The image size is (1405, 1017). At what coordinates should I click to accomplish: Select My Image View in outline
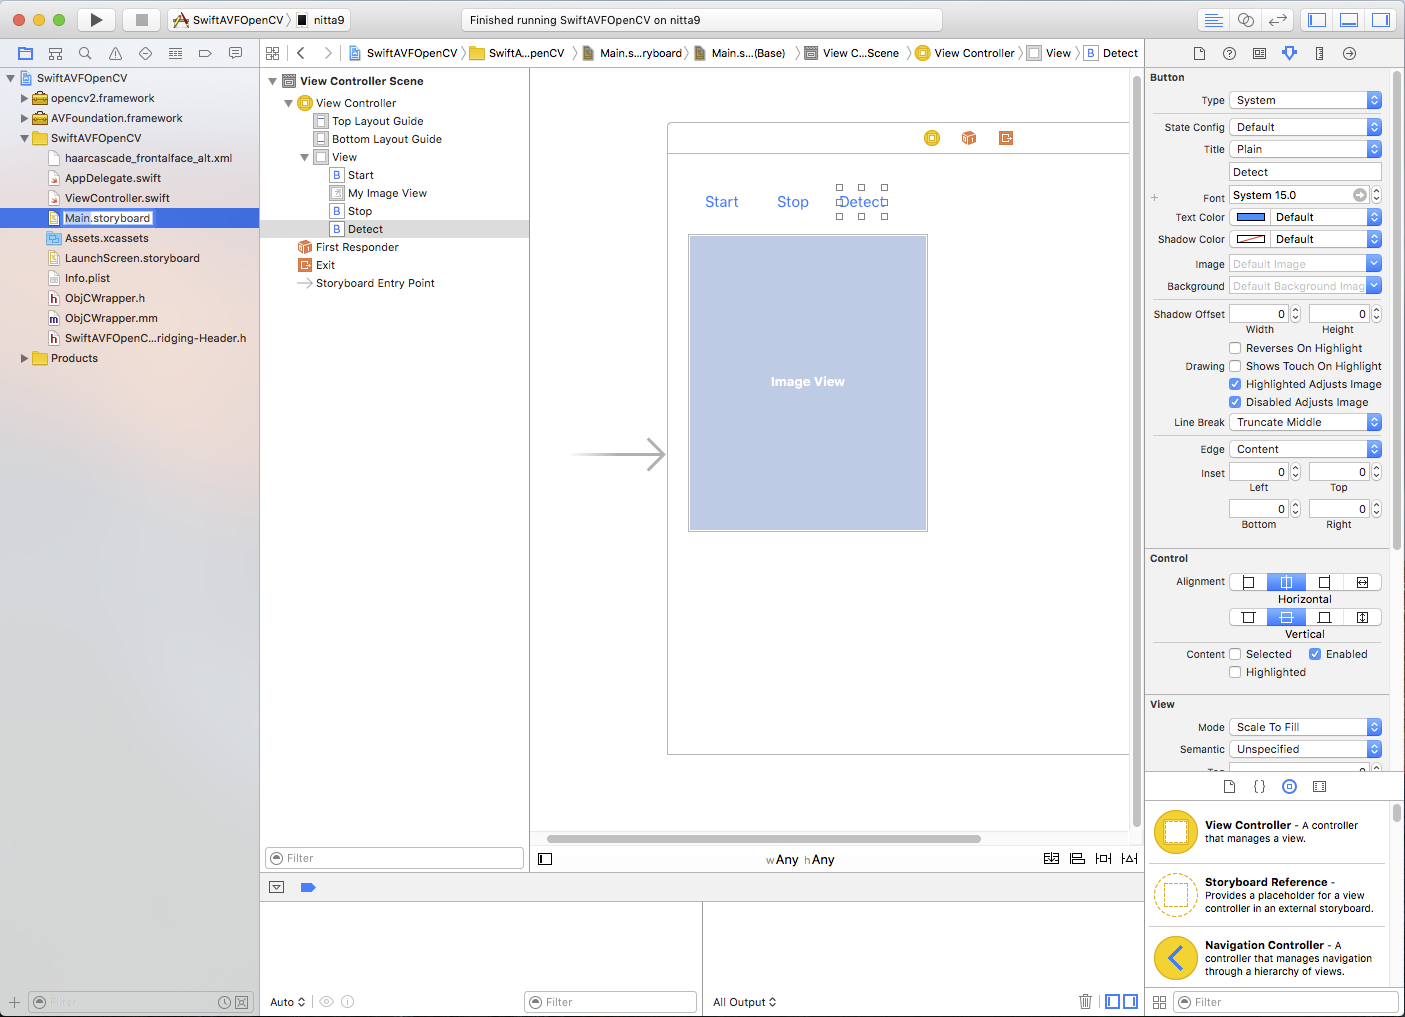[x=387, y=193]
